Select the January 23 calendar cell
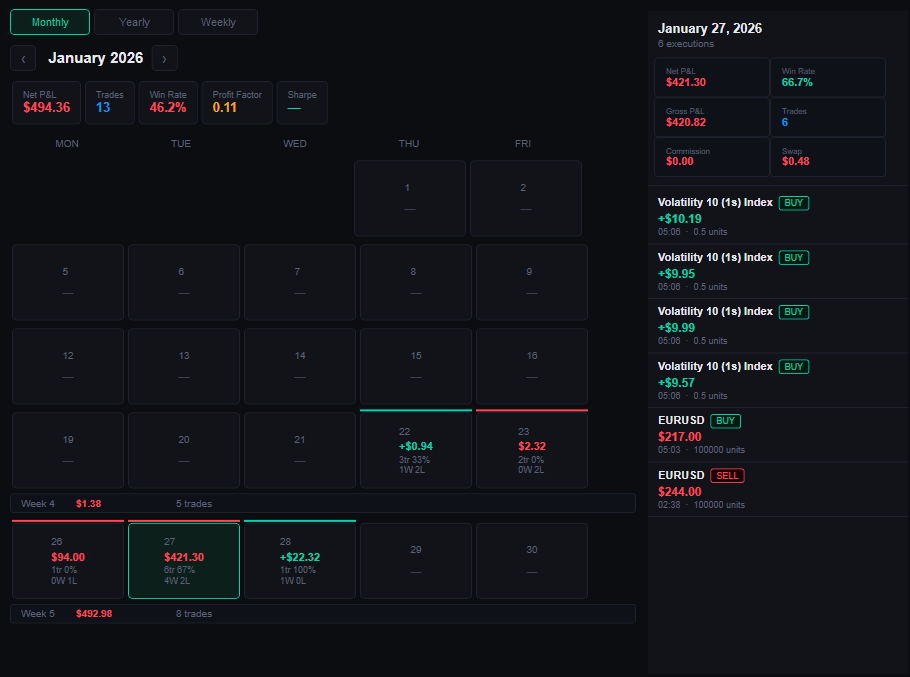The height and width of the screenshot is (677, 910). (531, 450)
